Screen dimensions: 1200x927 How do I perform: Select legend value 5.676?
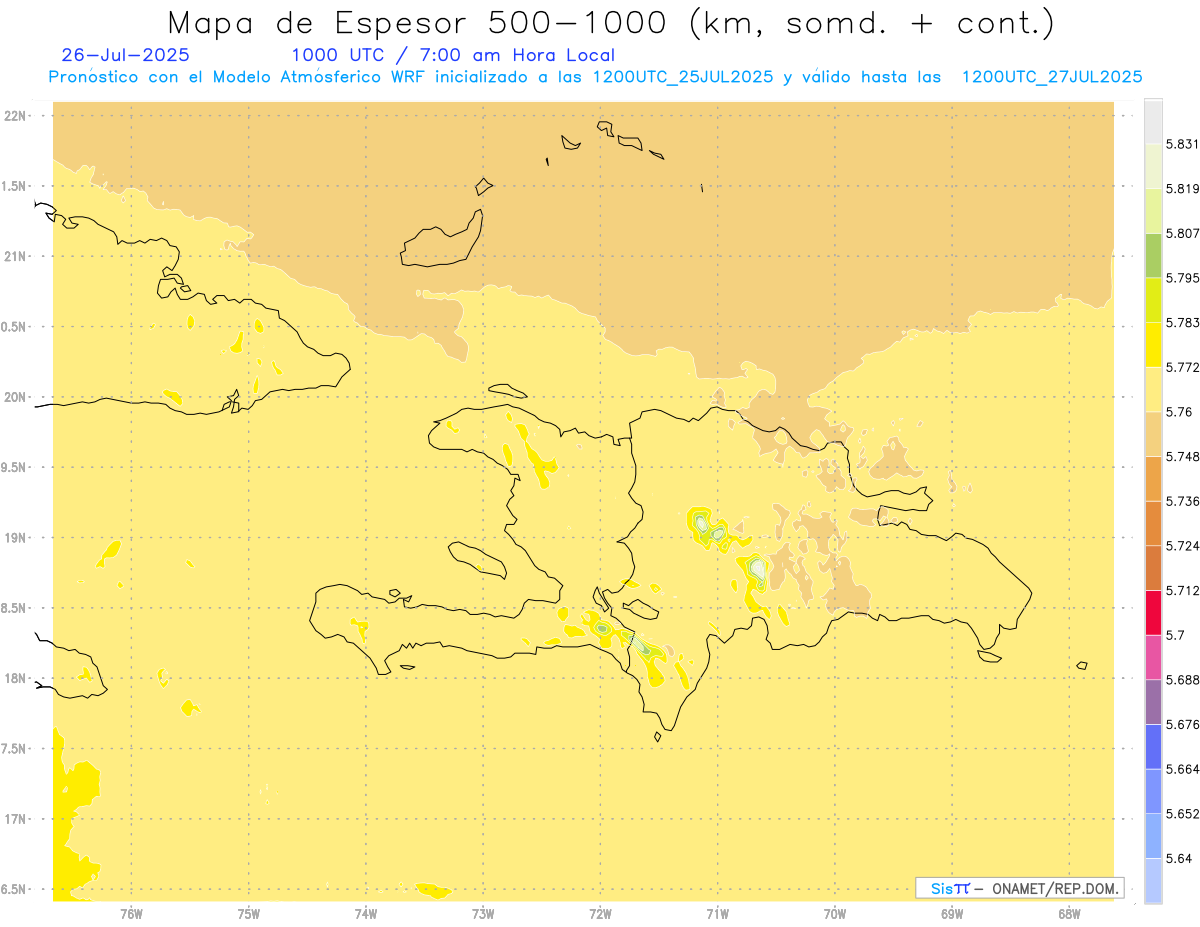coord(1183,725)
